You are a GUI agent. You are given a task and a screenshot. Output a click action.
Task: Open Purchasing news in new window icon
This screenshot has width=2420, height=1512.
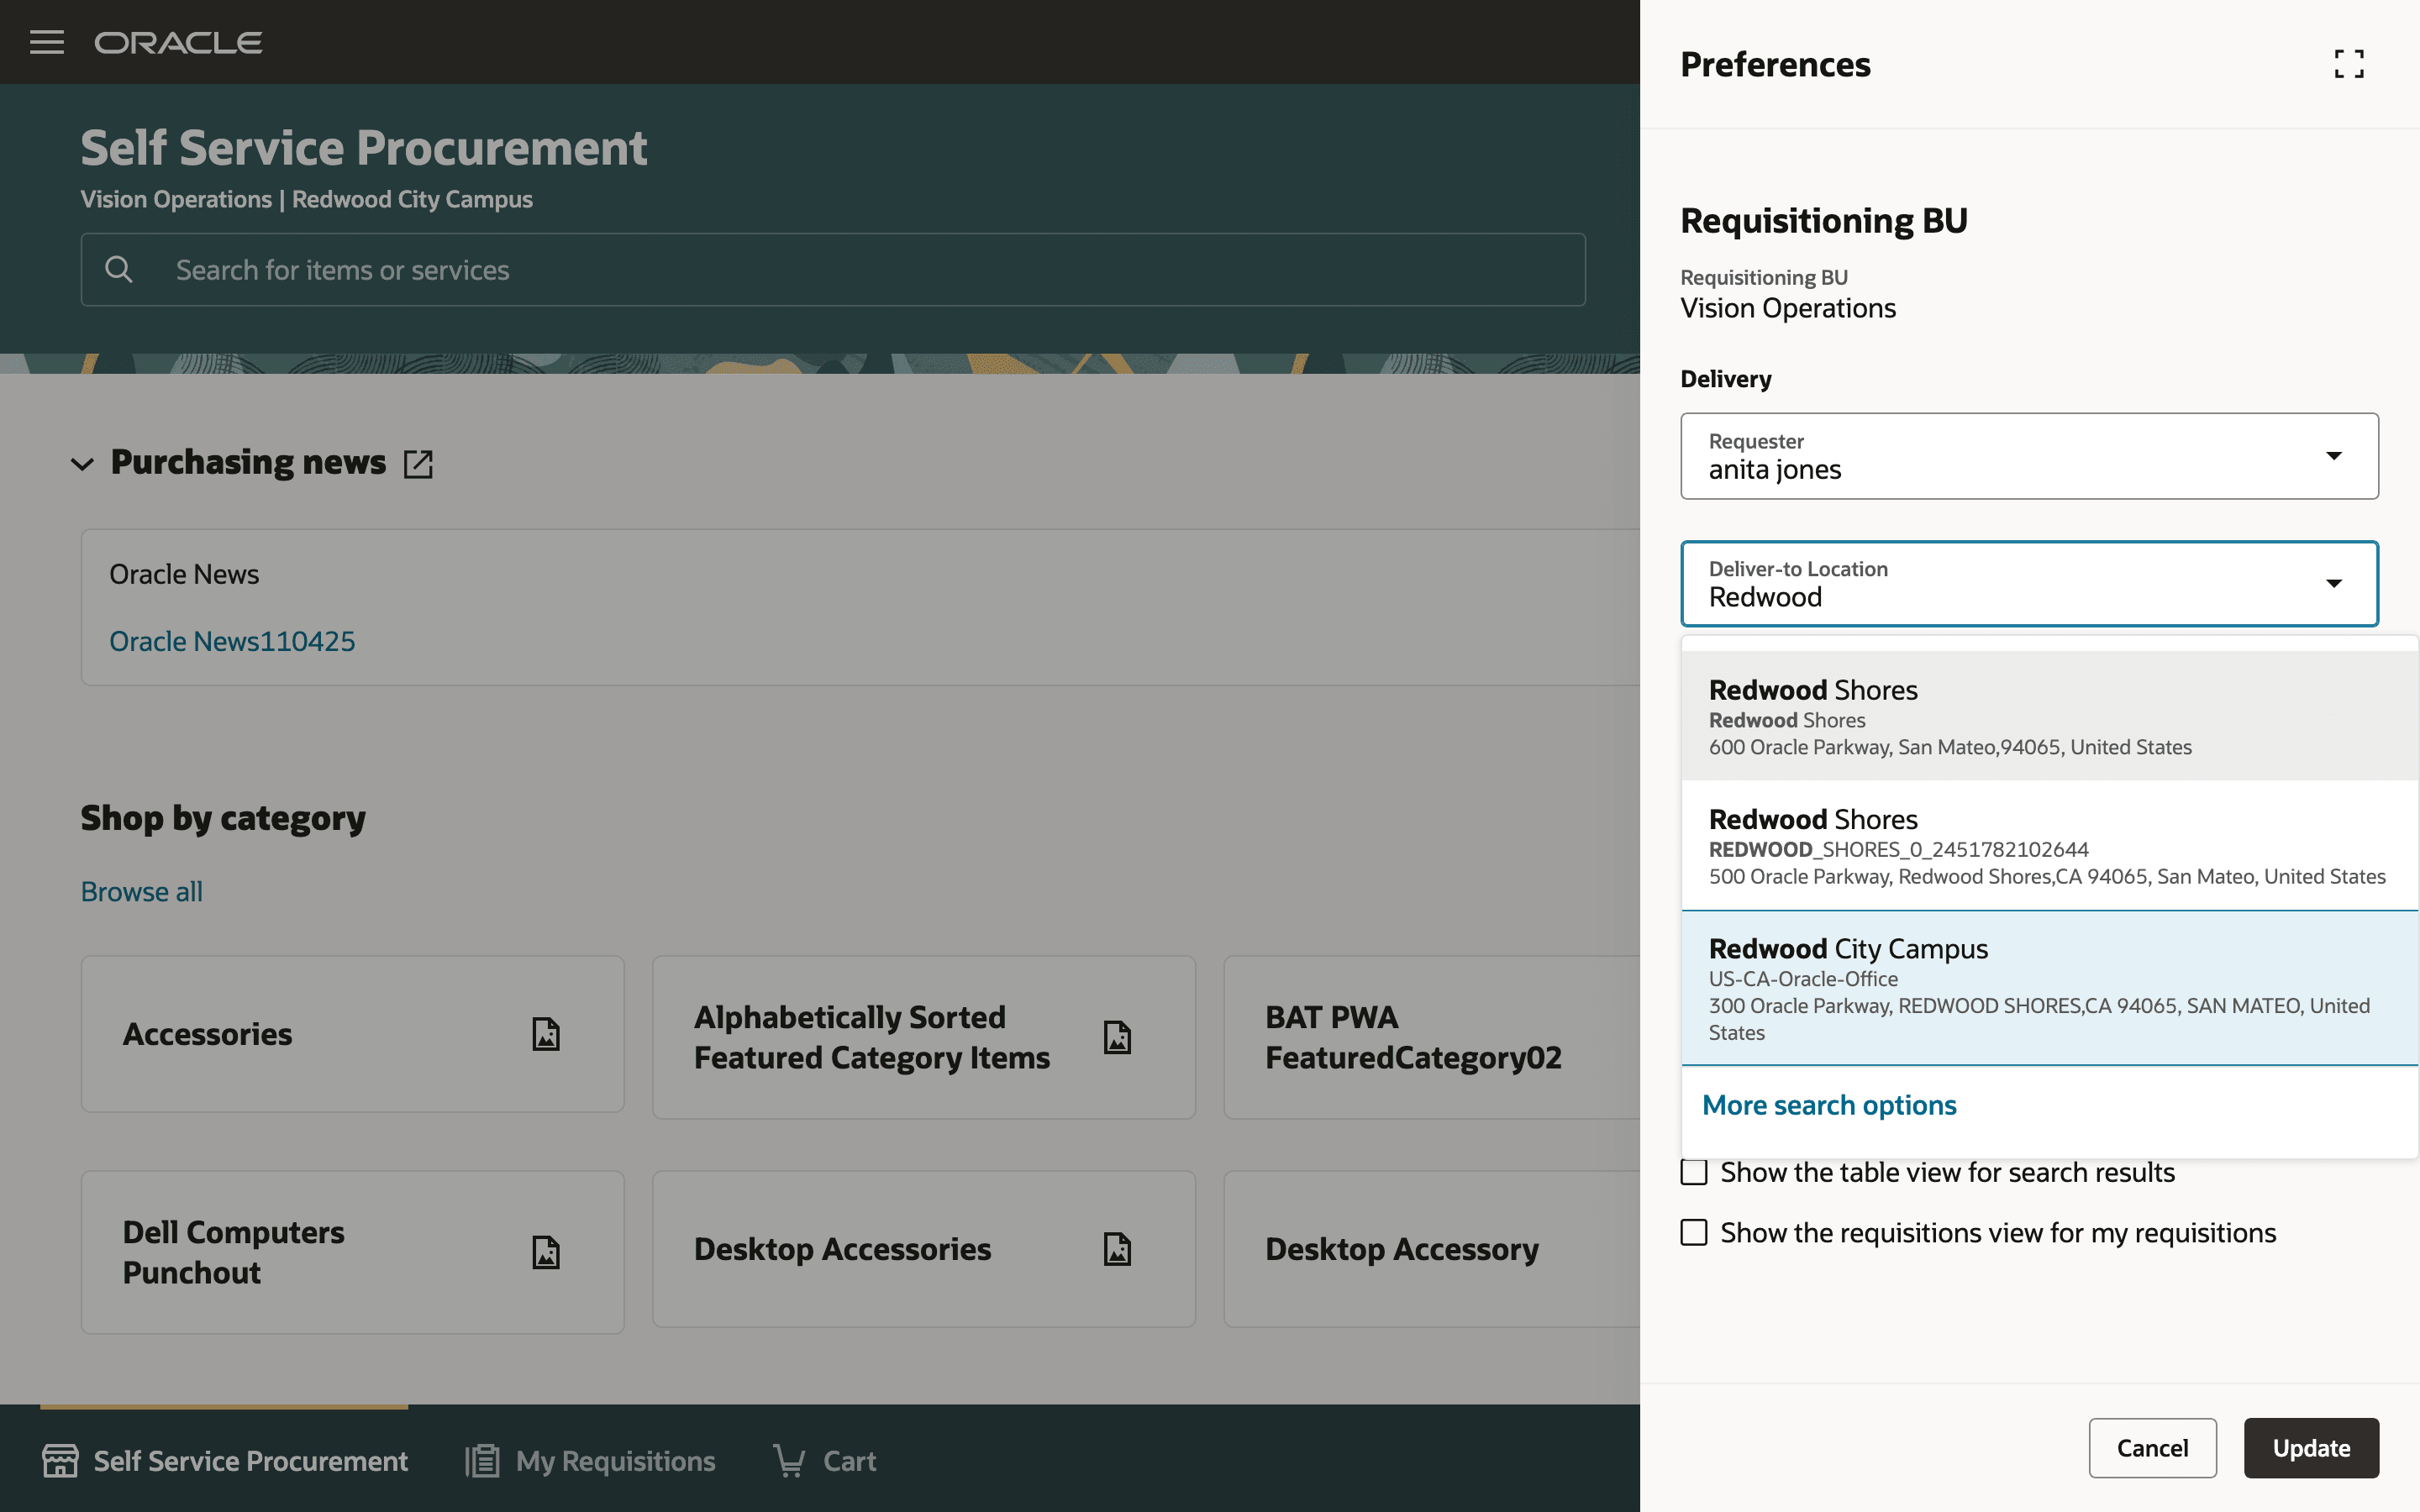[418, 463]
